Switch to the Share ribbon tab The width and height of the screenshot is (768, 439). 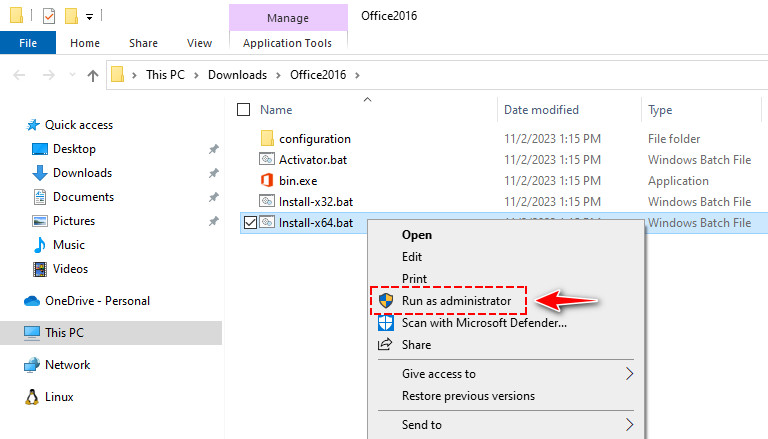point(144,43)
